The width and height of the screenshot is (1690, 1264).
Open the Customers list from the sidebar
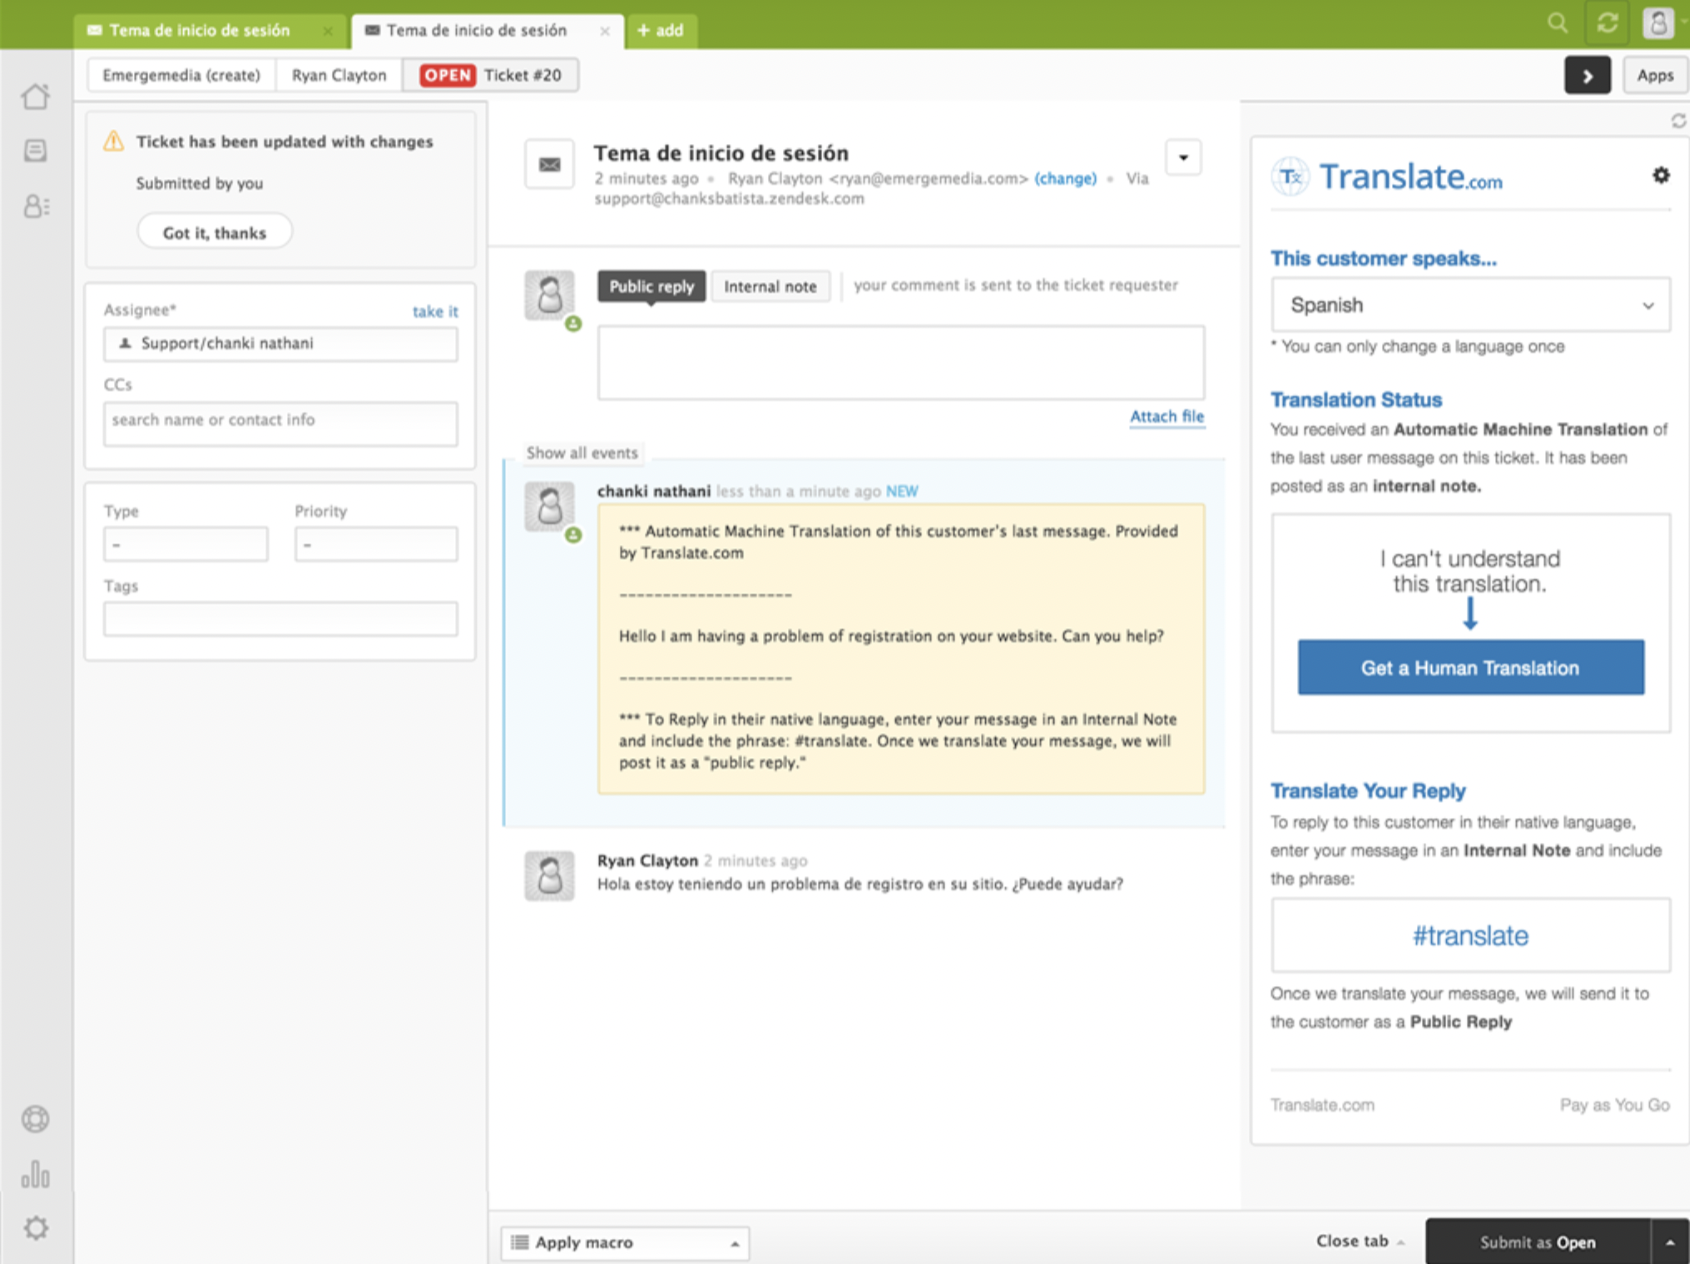click(36, 205)
